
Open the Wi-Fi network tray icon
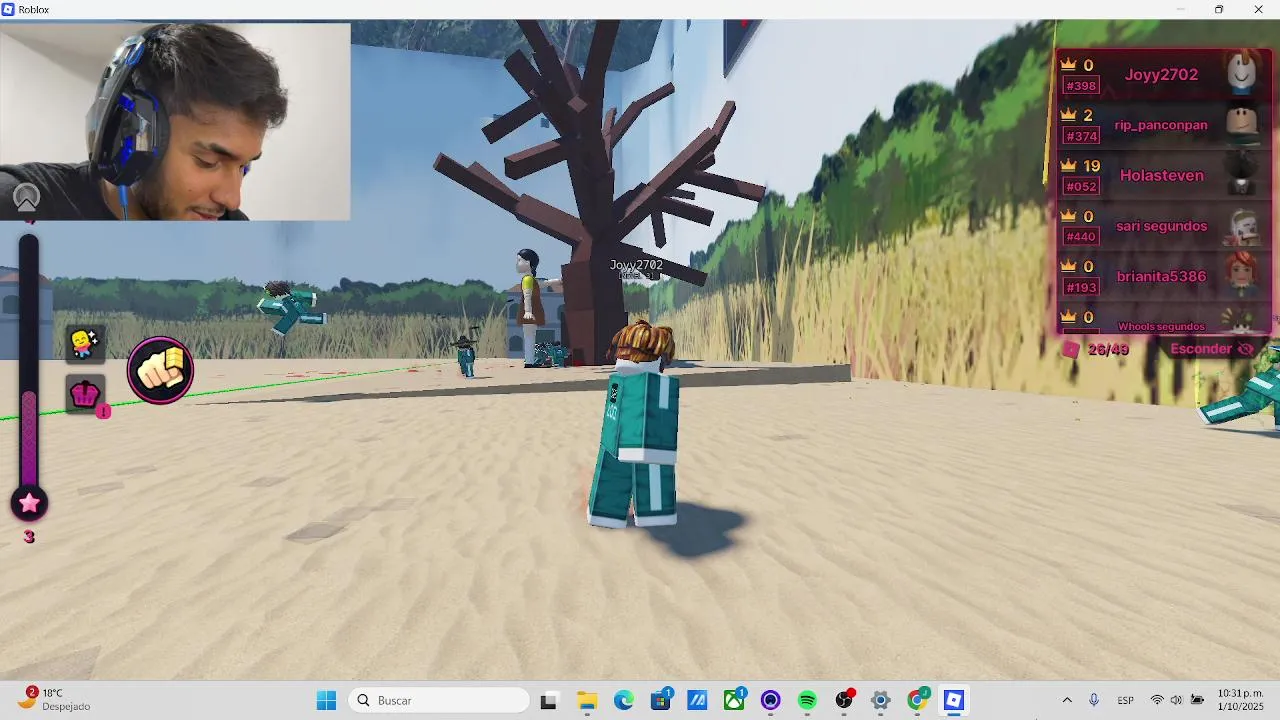1157,701
